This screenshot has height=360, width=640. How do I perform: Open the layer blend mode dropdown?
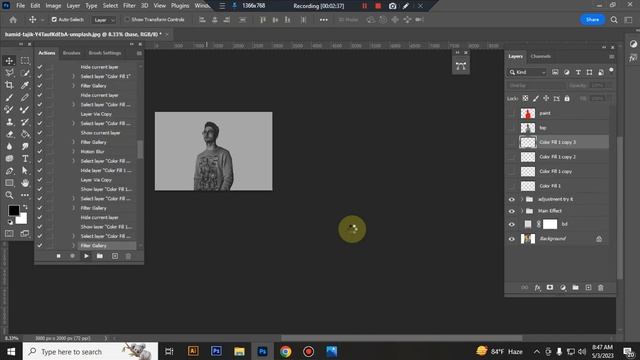point(536,86)
